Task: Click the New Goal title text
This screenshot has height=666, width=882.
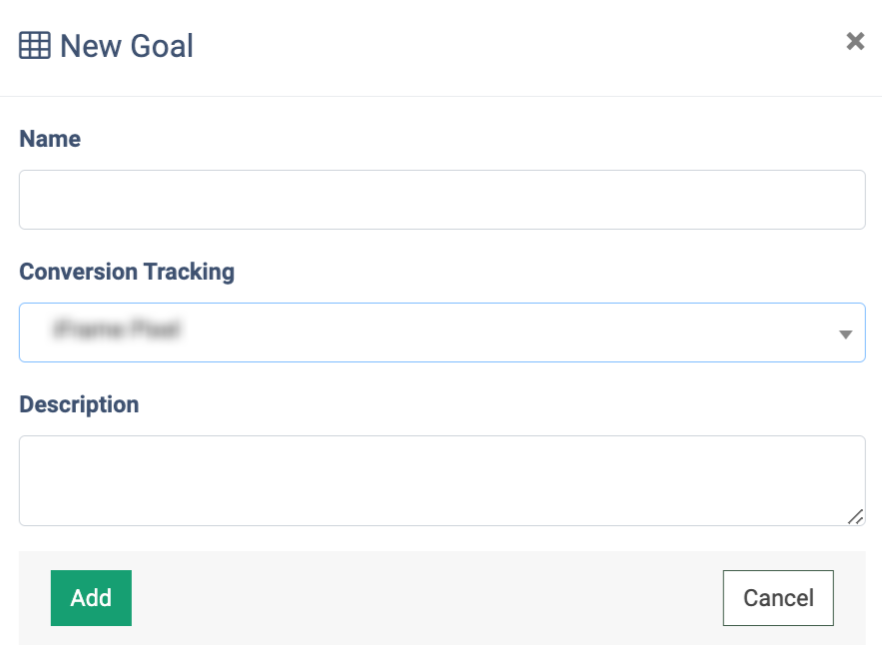Action: [x=127, y=46]
